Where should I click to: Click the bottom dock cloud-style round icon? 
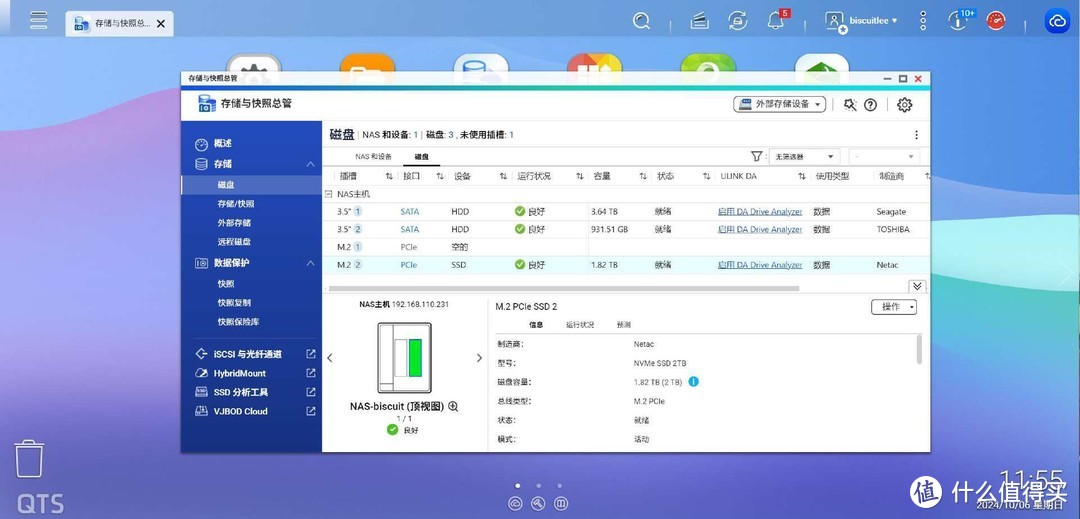pyautogui.click(x=515, y=504)
